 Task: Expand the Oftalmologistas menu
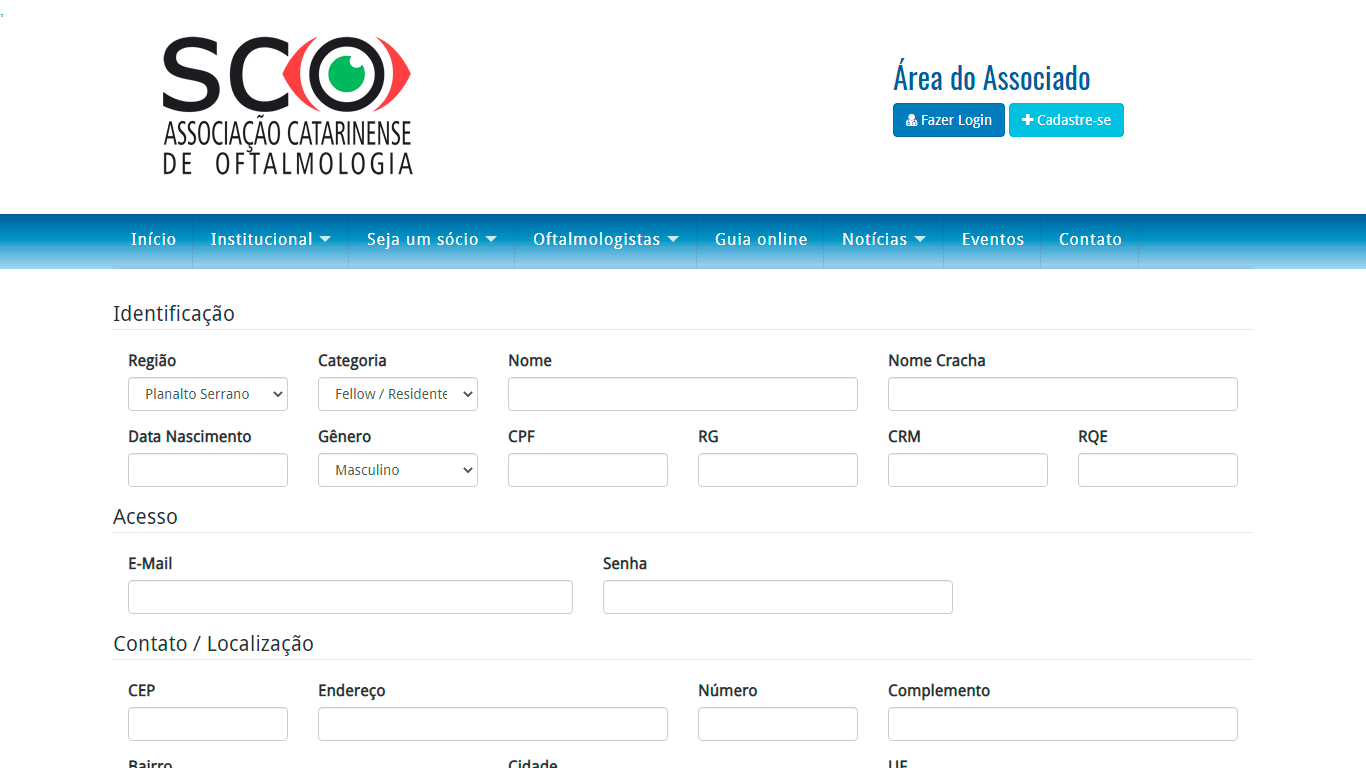[605, 240]
